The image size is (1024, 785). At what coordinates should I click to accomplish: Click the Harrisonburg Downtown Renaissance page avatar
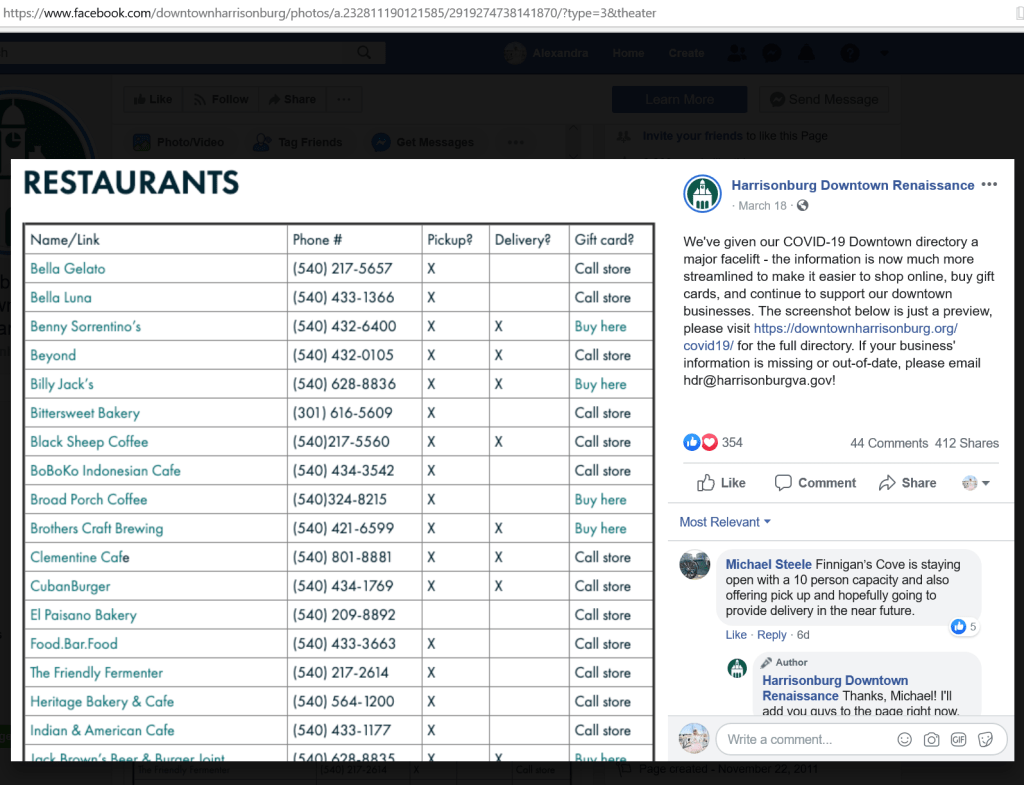pyautogui.click(x=702, y=193)
